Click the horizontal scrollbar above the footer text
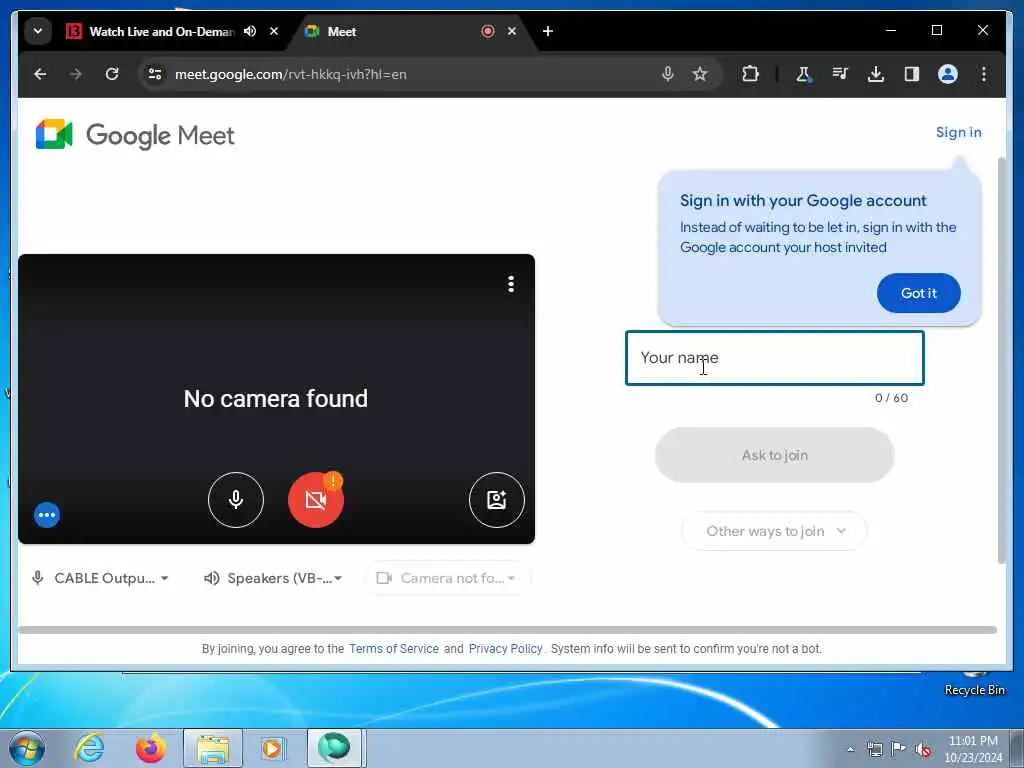This screenshot has width=1024, height=768. pos(507,630)
